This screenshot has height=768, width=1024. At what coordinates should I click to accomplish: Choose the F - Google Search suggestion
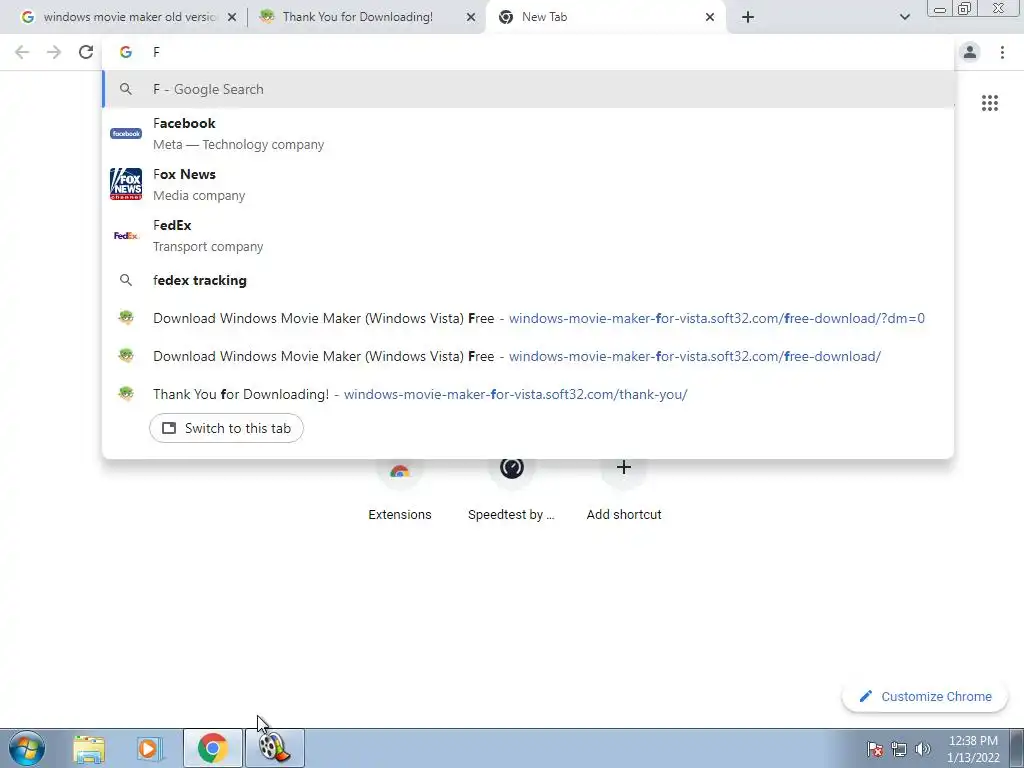click(x=528, y=89)
